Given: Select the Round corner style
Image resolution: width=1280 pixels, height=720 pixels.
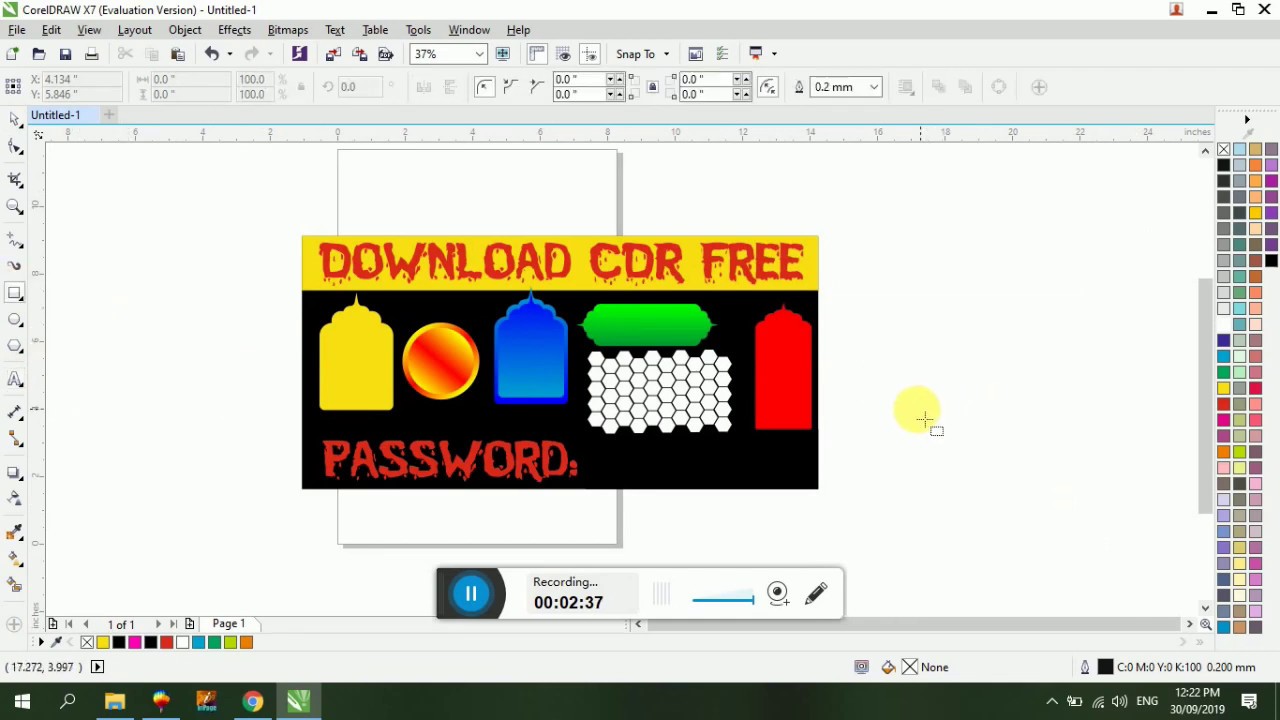Looking at the screenshot, I should point(485,87).
